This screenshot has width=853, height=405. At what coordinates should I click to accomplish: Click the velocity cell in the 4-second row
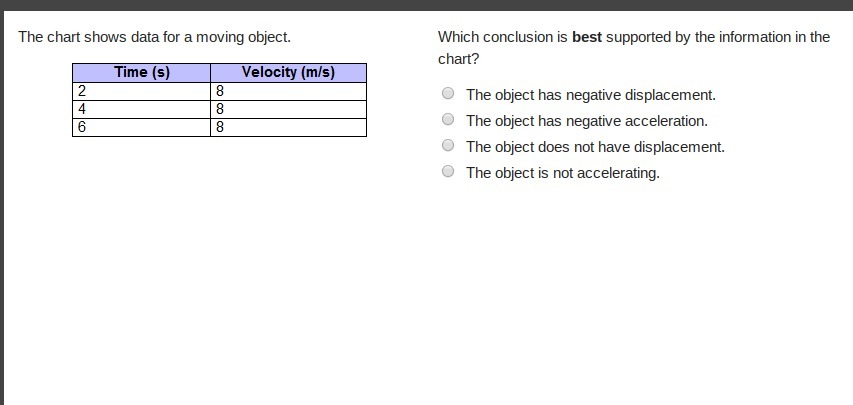pyautogui.click(x=288, y=109)
